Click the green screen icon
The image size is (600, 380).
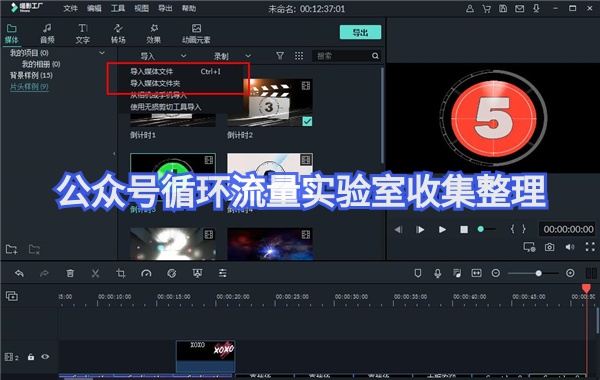pyautogui.click(x=197, y=273)
